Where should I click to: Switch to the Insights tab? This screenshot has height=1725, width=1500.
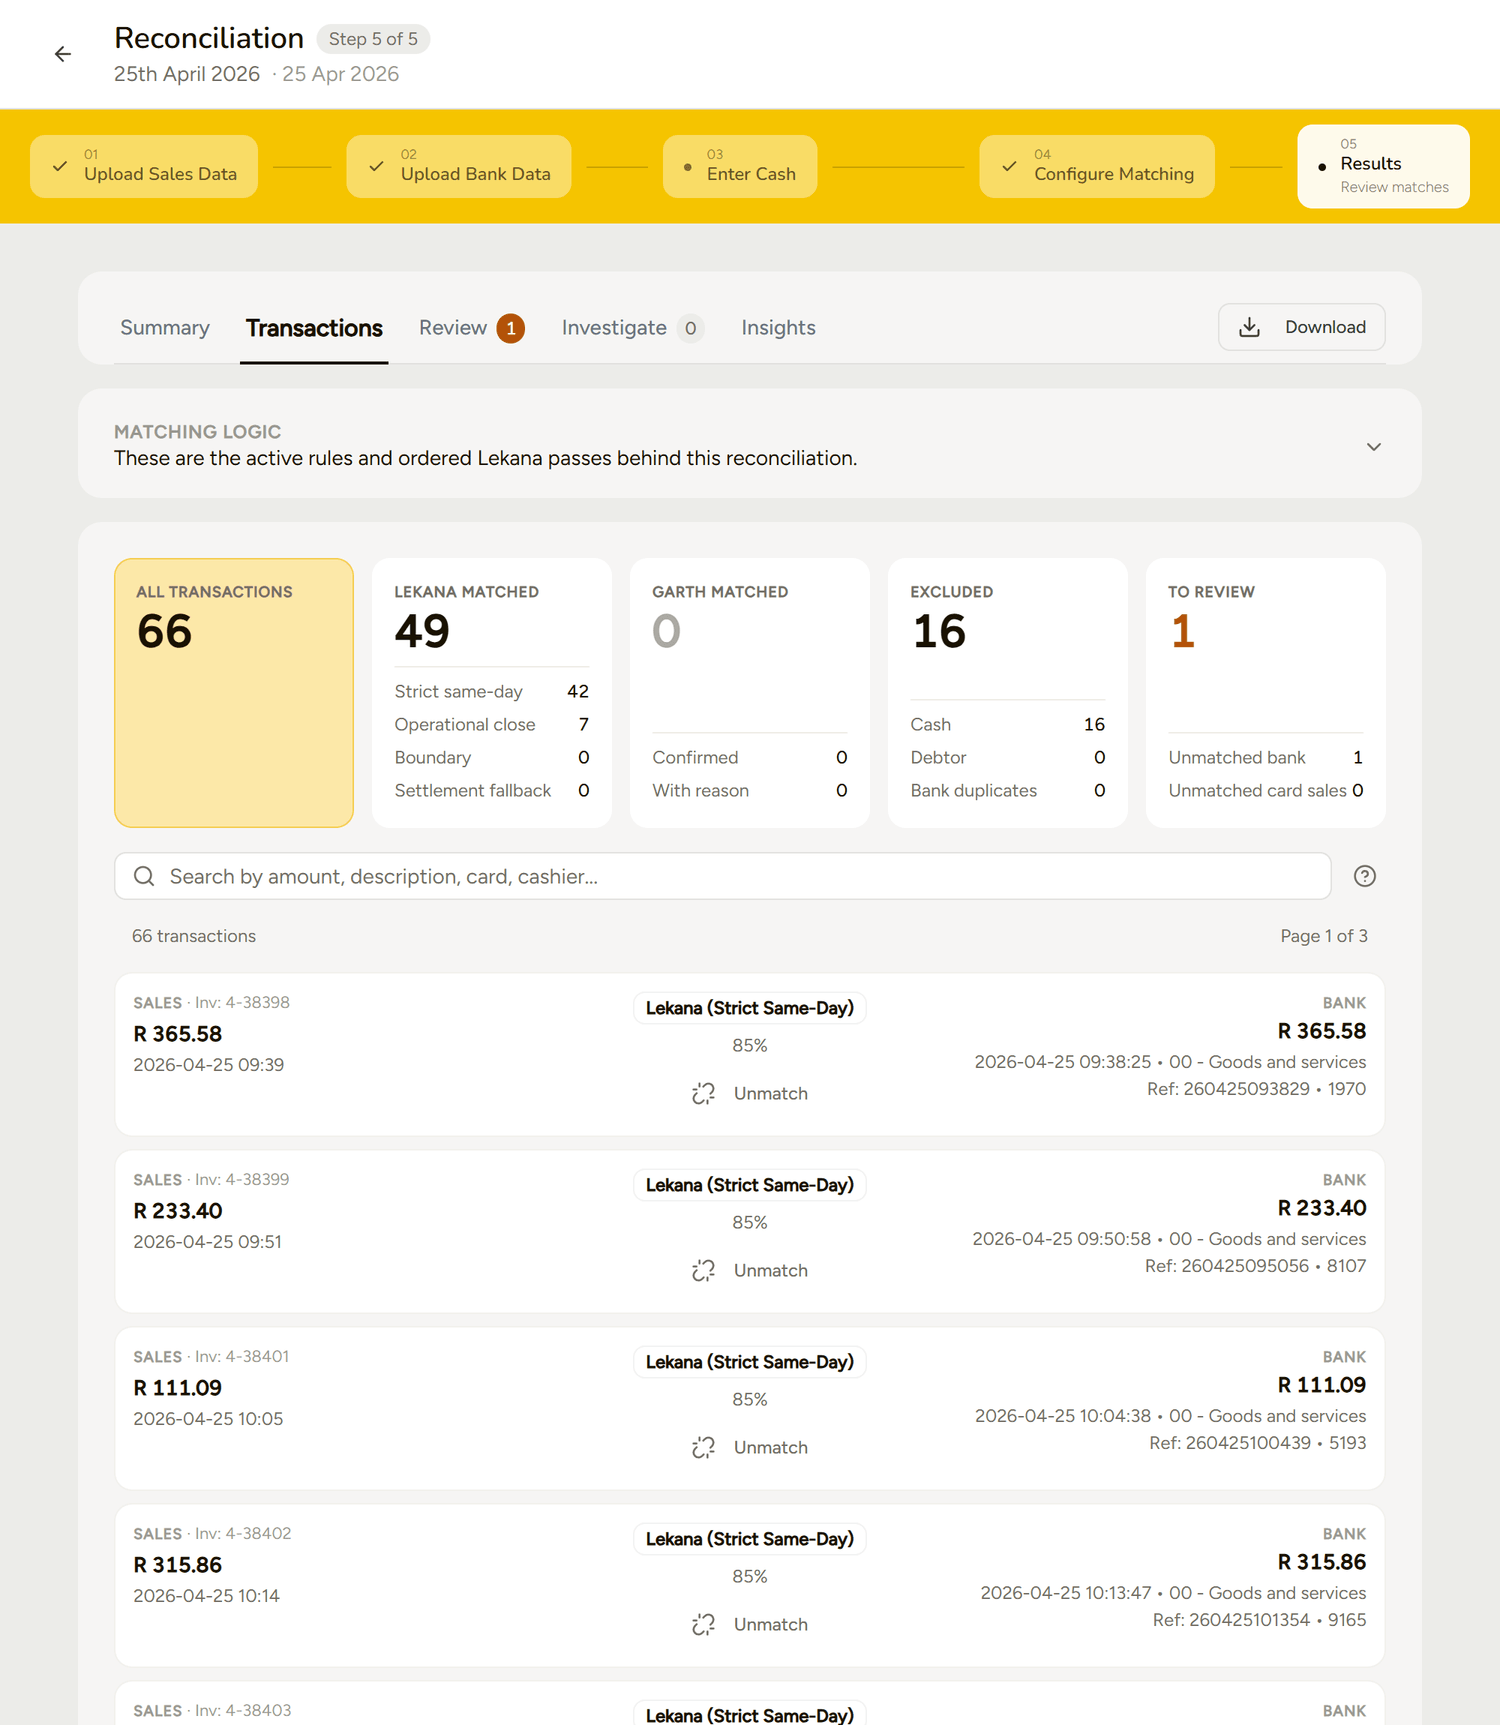click(x=778, y=328)
